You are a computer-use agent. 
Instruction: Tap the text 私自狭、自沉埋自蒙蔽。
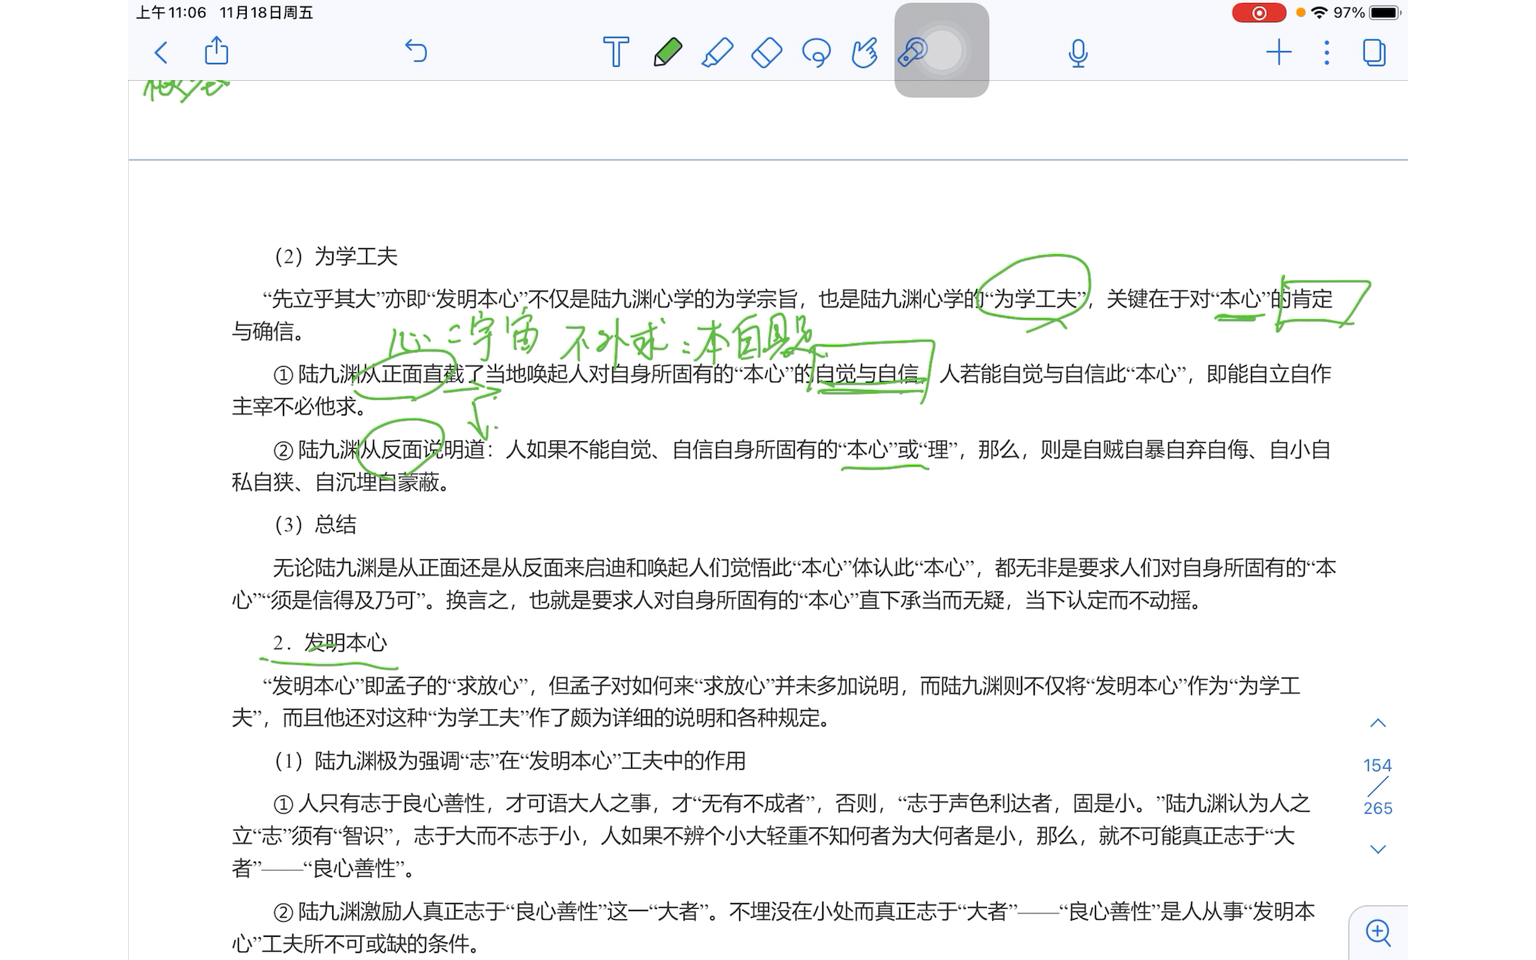[341, 482]
